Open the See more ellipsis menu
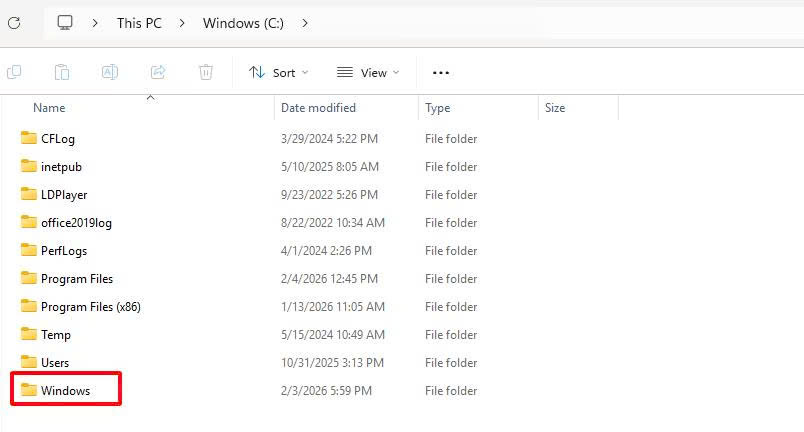The height and width of the screenshot is (432, 804). tap(441, 72)
